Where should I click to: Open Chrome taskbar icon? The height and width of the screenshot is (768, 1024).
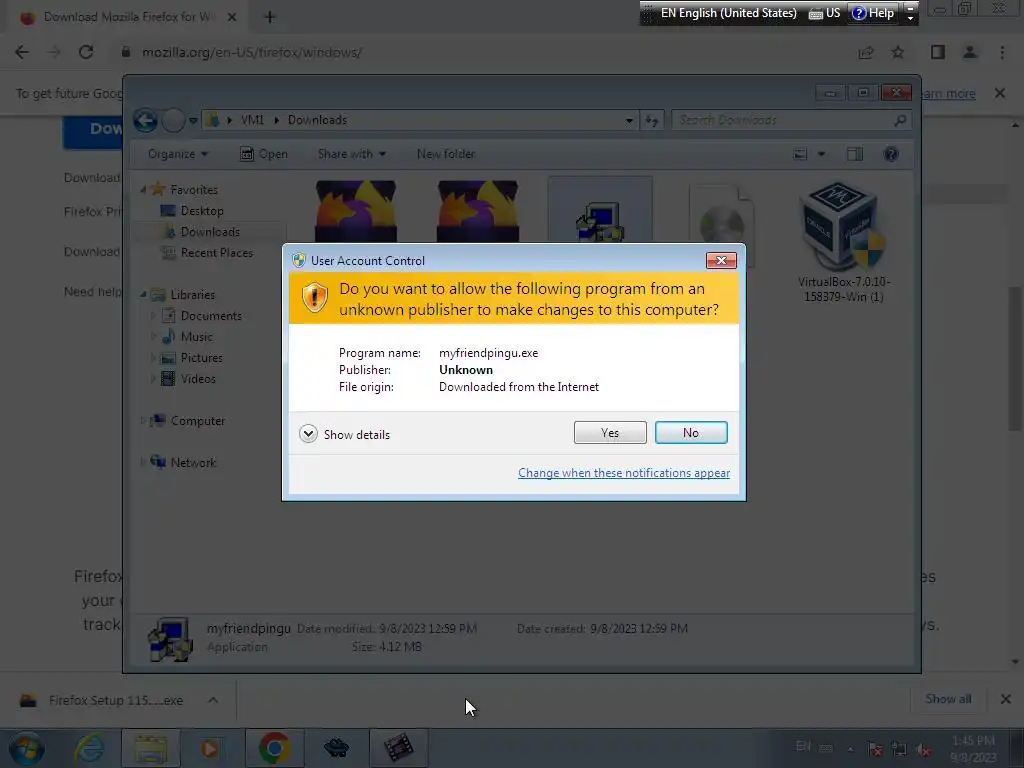point(274,748)
